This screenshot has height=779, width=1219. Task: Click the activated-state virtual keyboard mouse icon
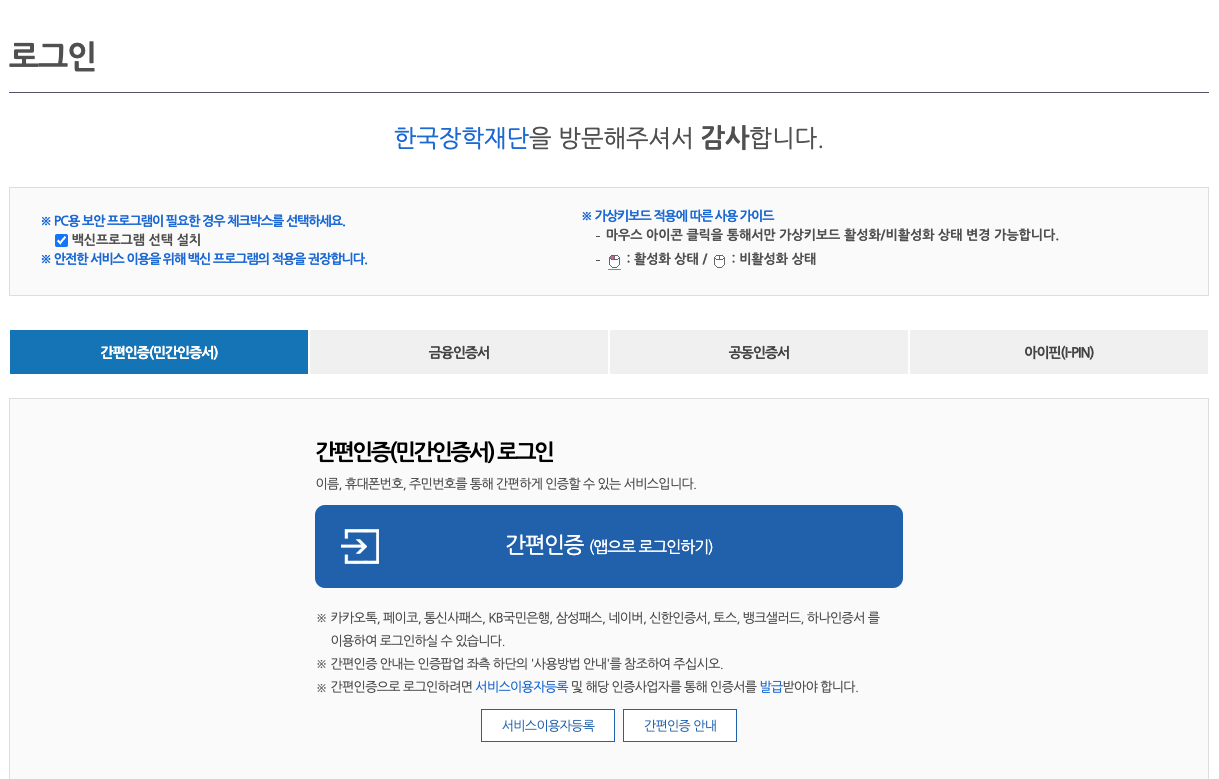[614, 261]
